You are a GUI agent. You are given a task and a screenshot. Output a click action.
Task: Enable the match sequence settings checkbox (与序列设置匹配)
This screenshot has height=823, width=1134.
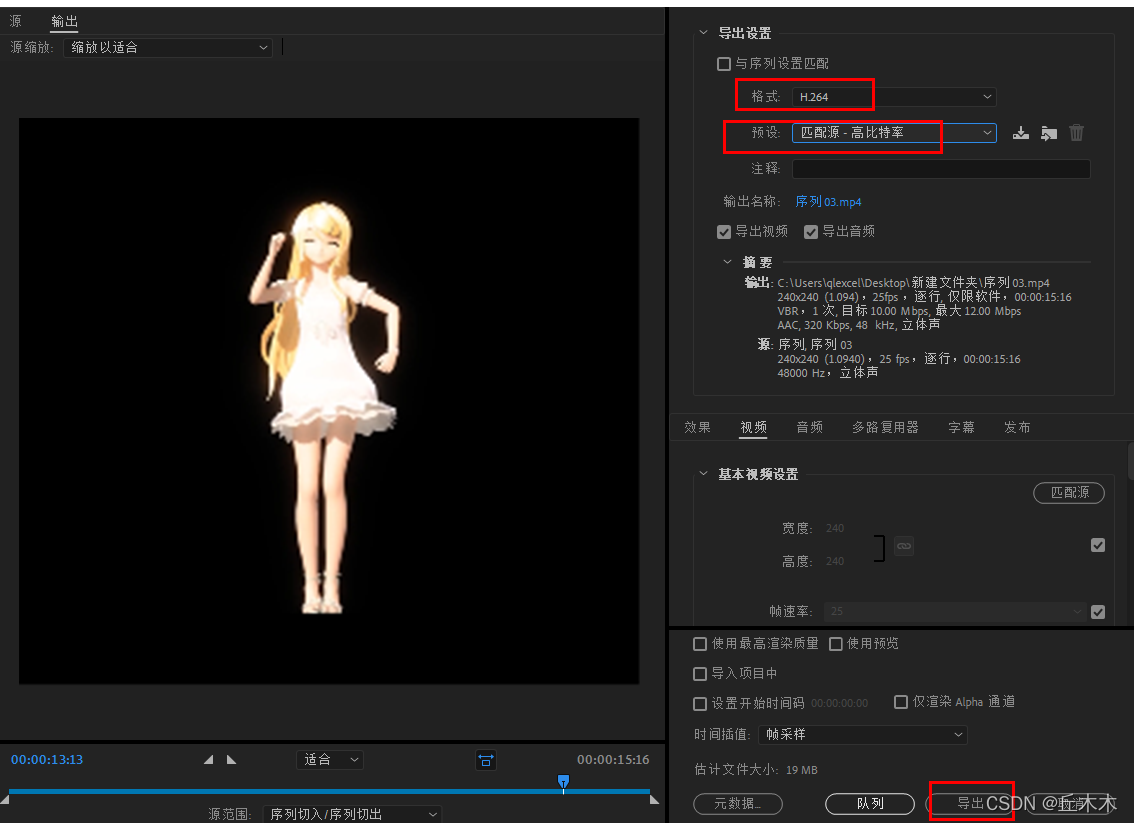724,64
